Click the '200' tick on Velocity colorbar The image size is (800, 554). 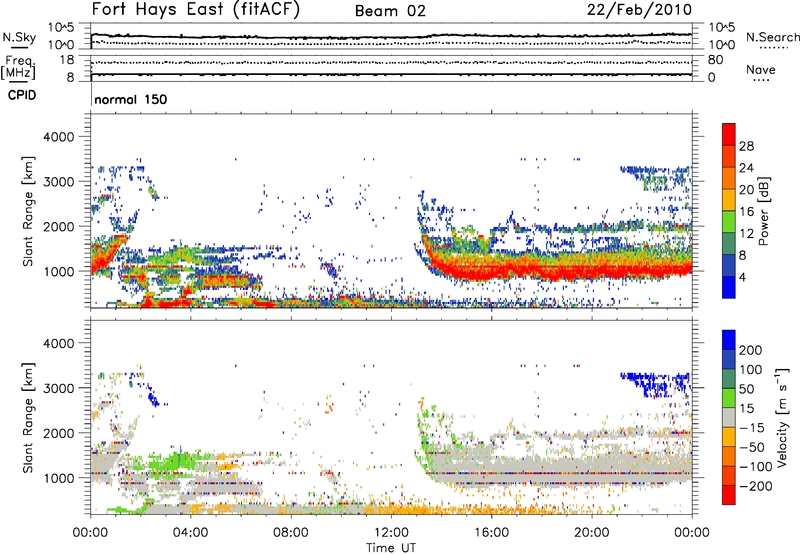751,350
